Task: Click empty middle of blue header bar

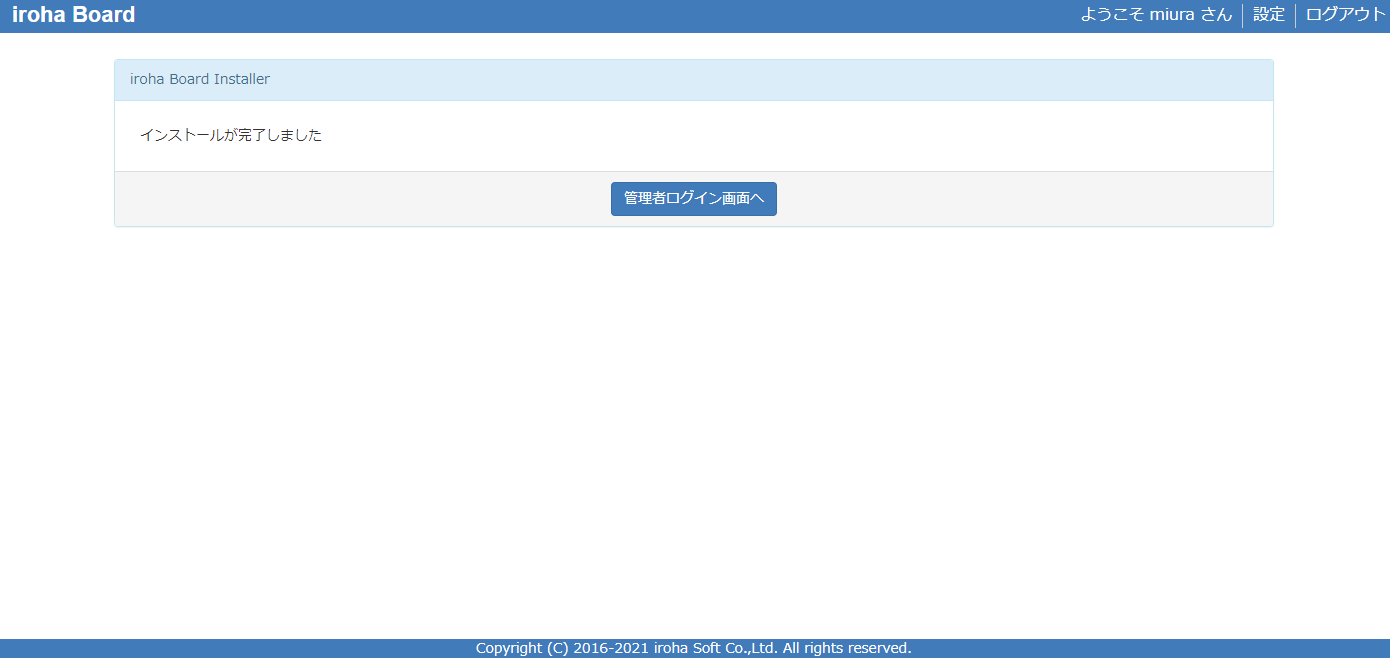Action: (x=600, y=15)
